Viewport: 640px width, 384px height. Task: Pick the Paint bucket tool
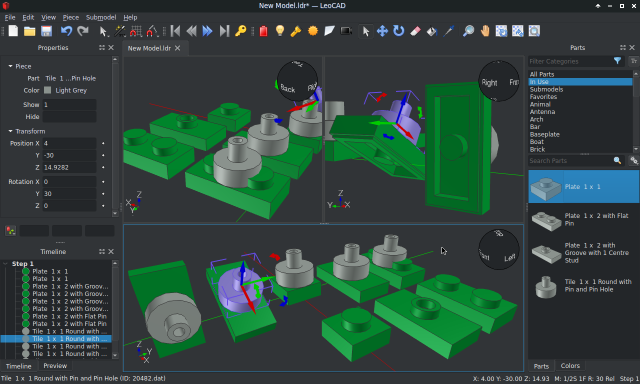click(431, 31)
